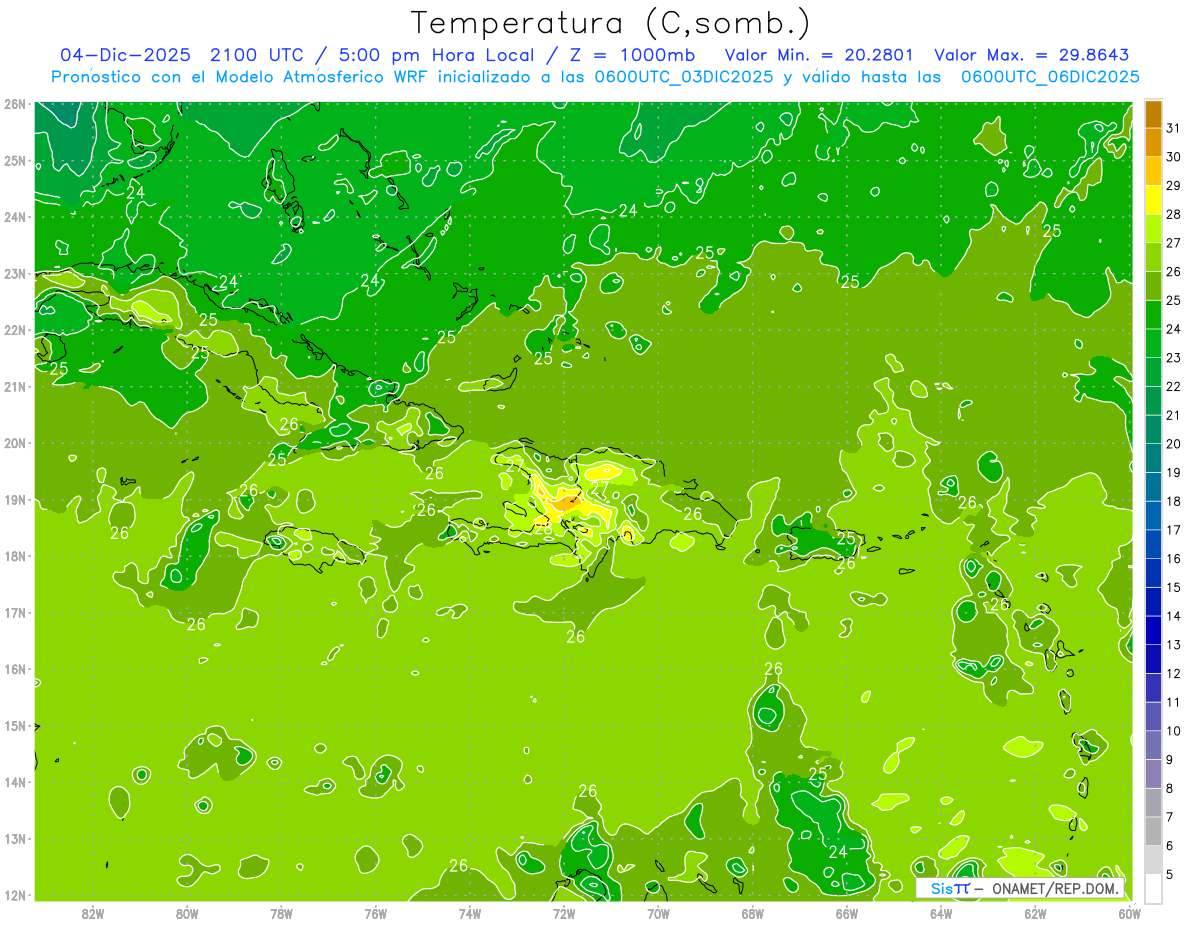Click the '60W' longitude axis label
Image resolution: width=1200 pixels, height=927 pixels.
1130,913
